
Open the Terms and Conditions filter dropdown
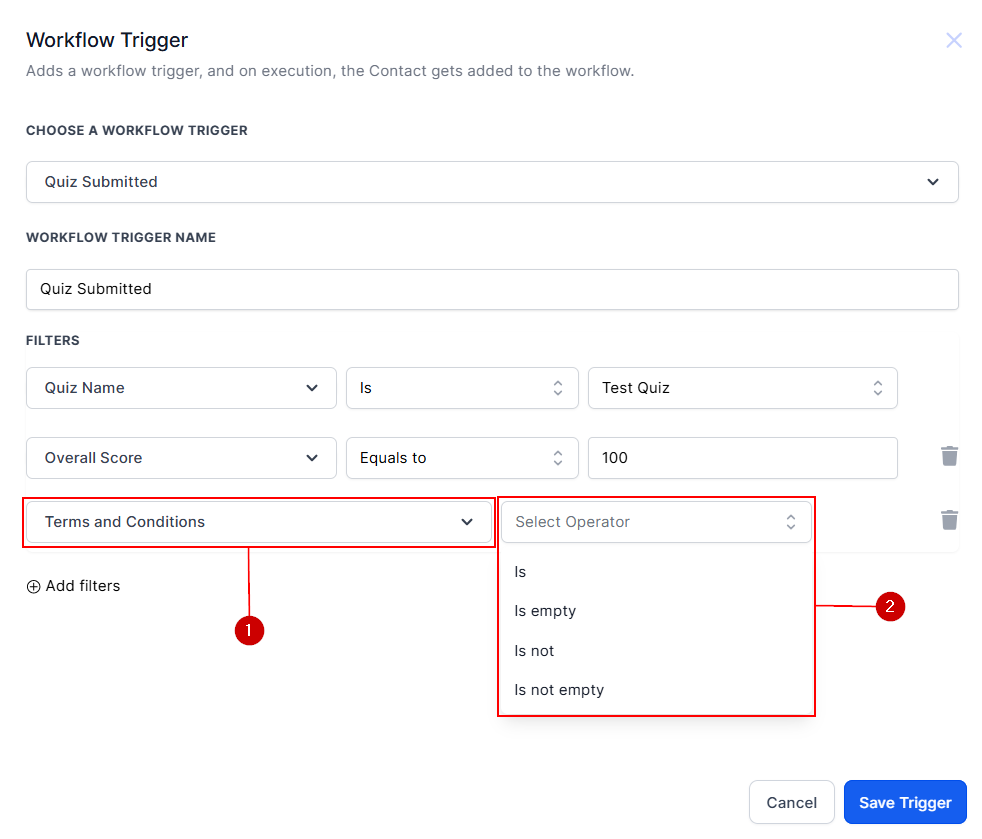point(259,522)
